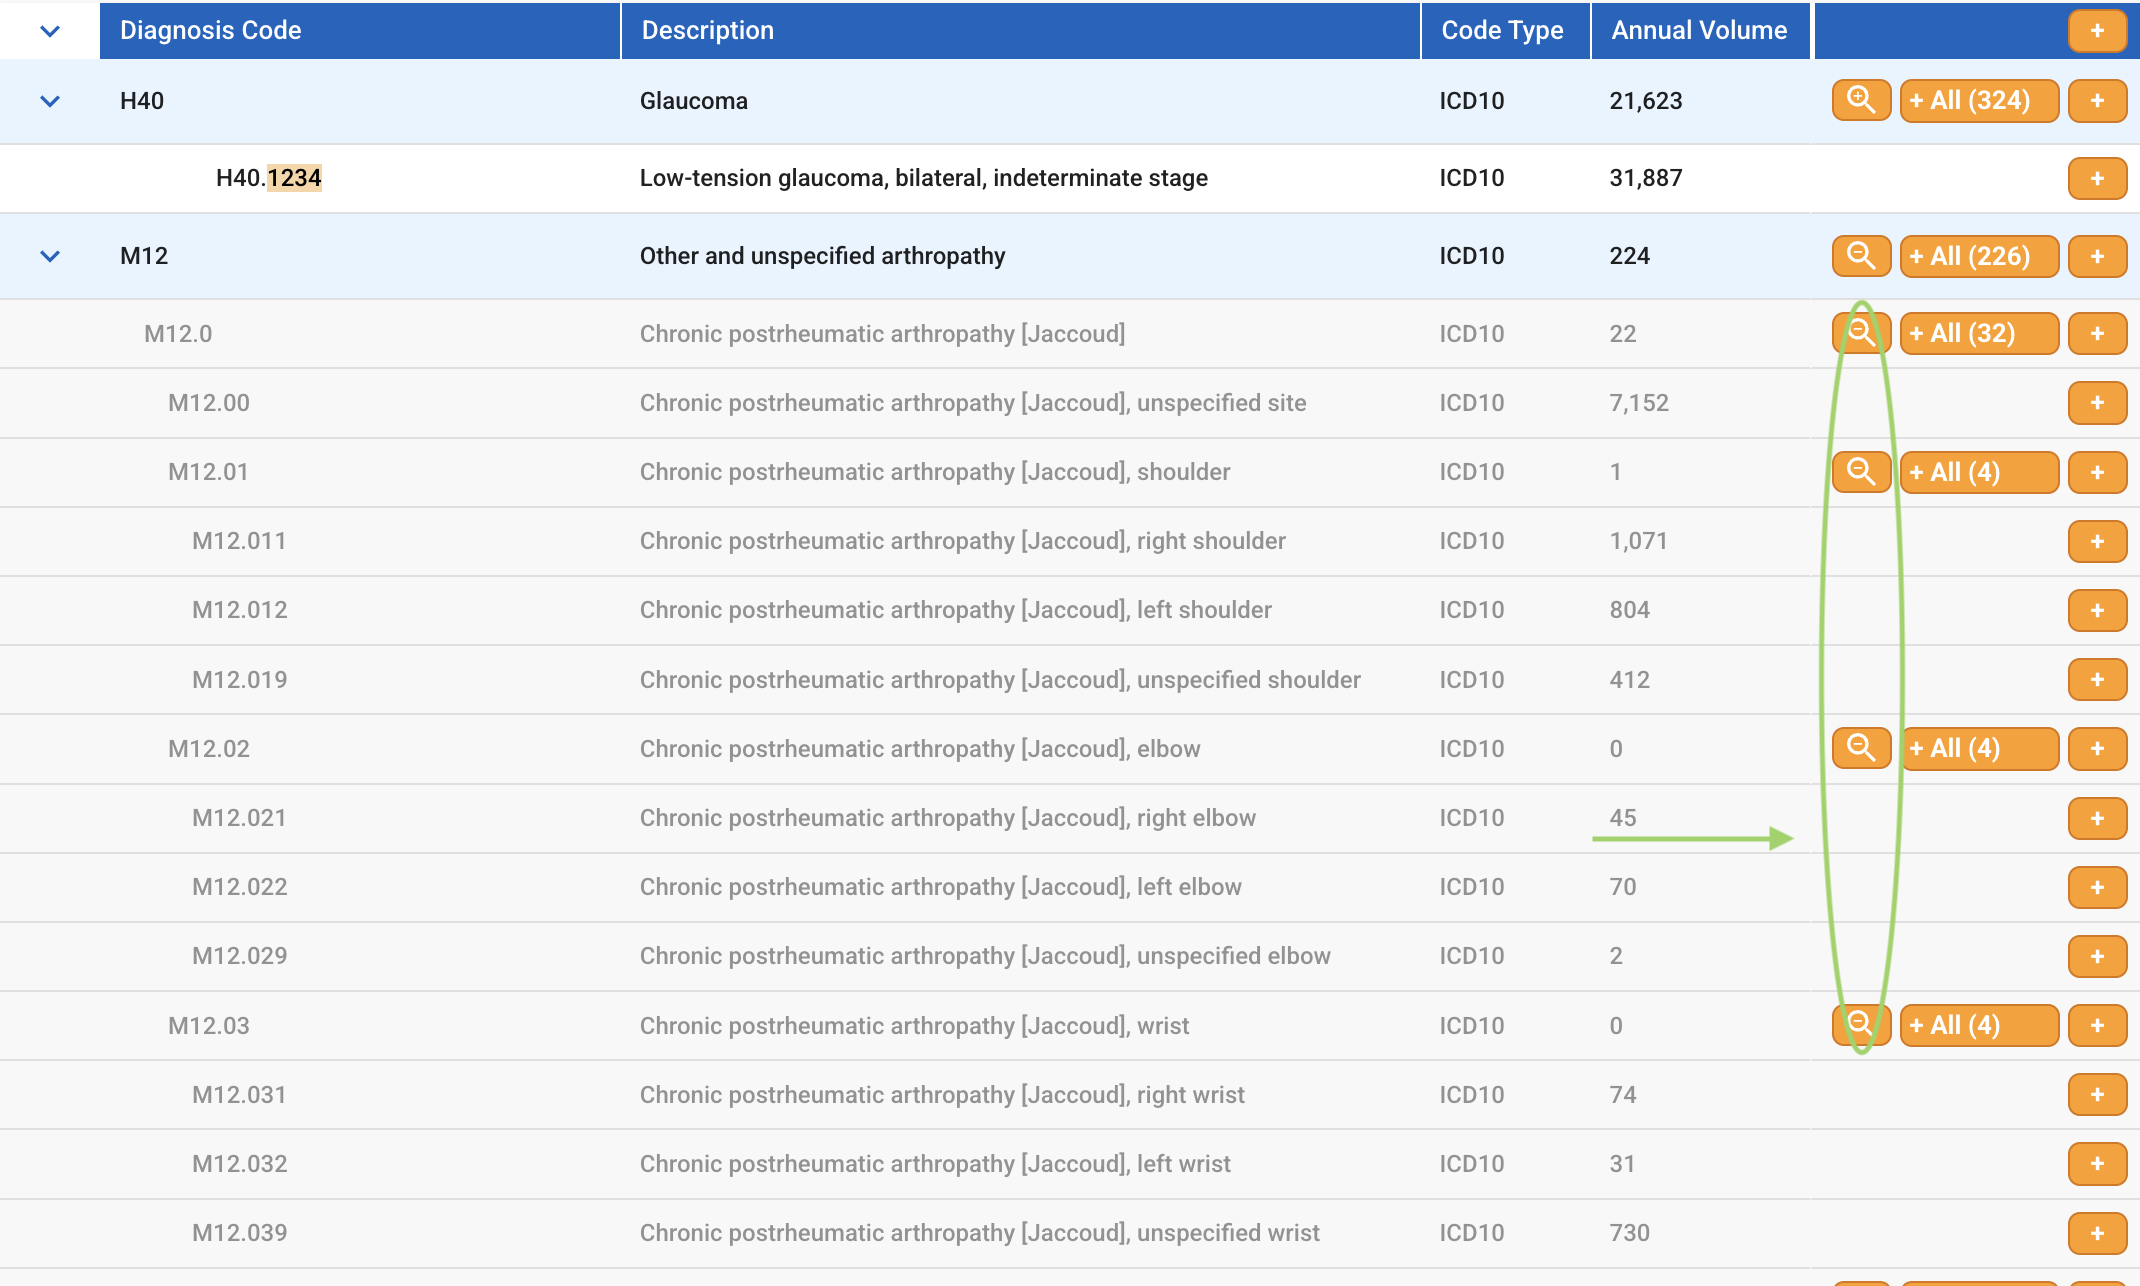The width and height of the screenshot is (2140, 1286).
Task: Select the H40.1234 code cell
Action: click(x=269, y=178)
